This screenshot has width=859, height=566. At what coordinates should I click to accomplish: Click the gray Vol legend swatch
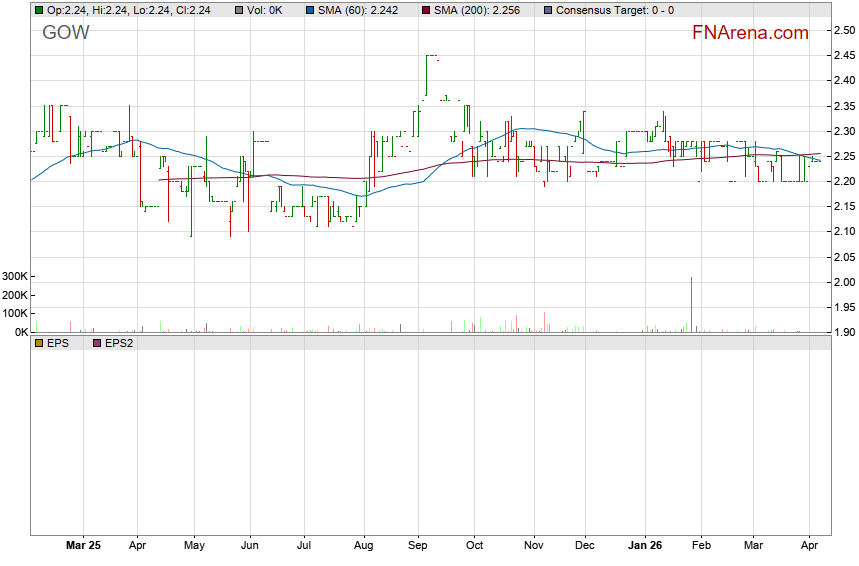click(x=239, y=10)
